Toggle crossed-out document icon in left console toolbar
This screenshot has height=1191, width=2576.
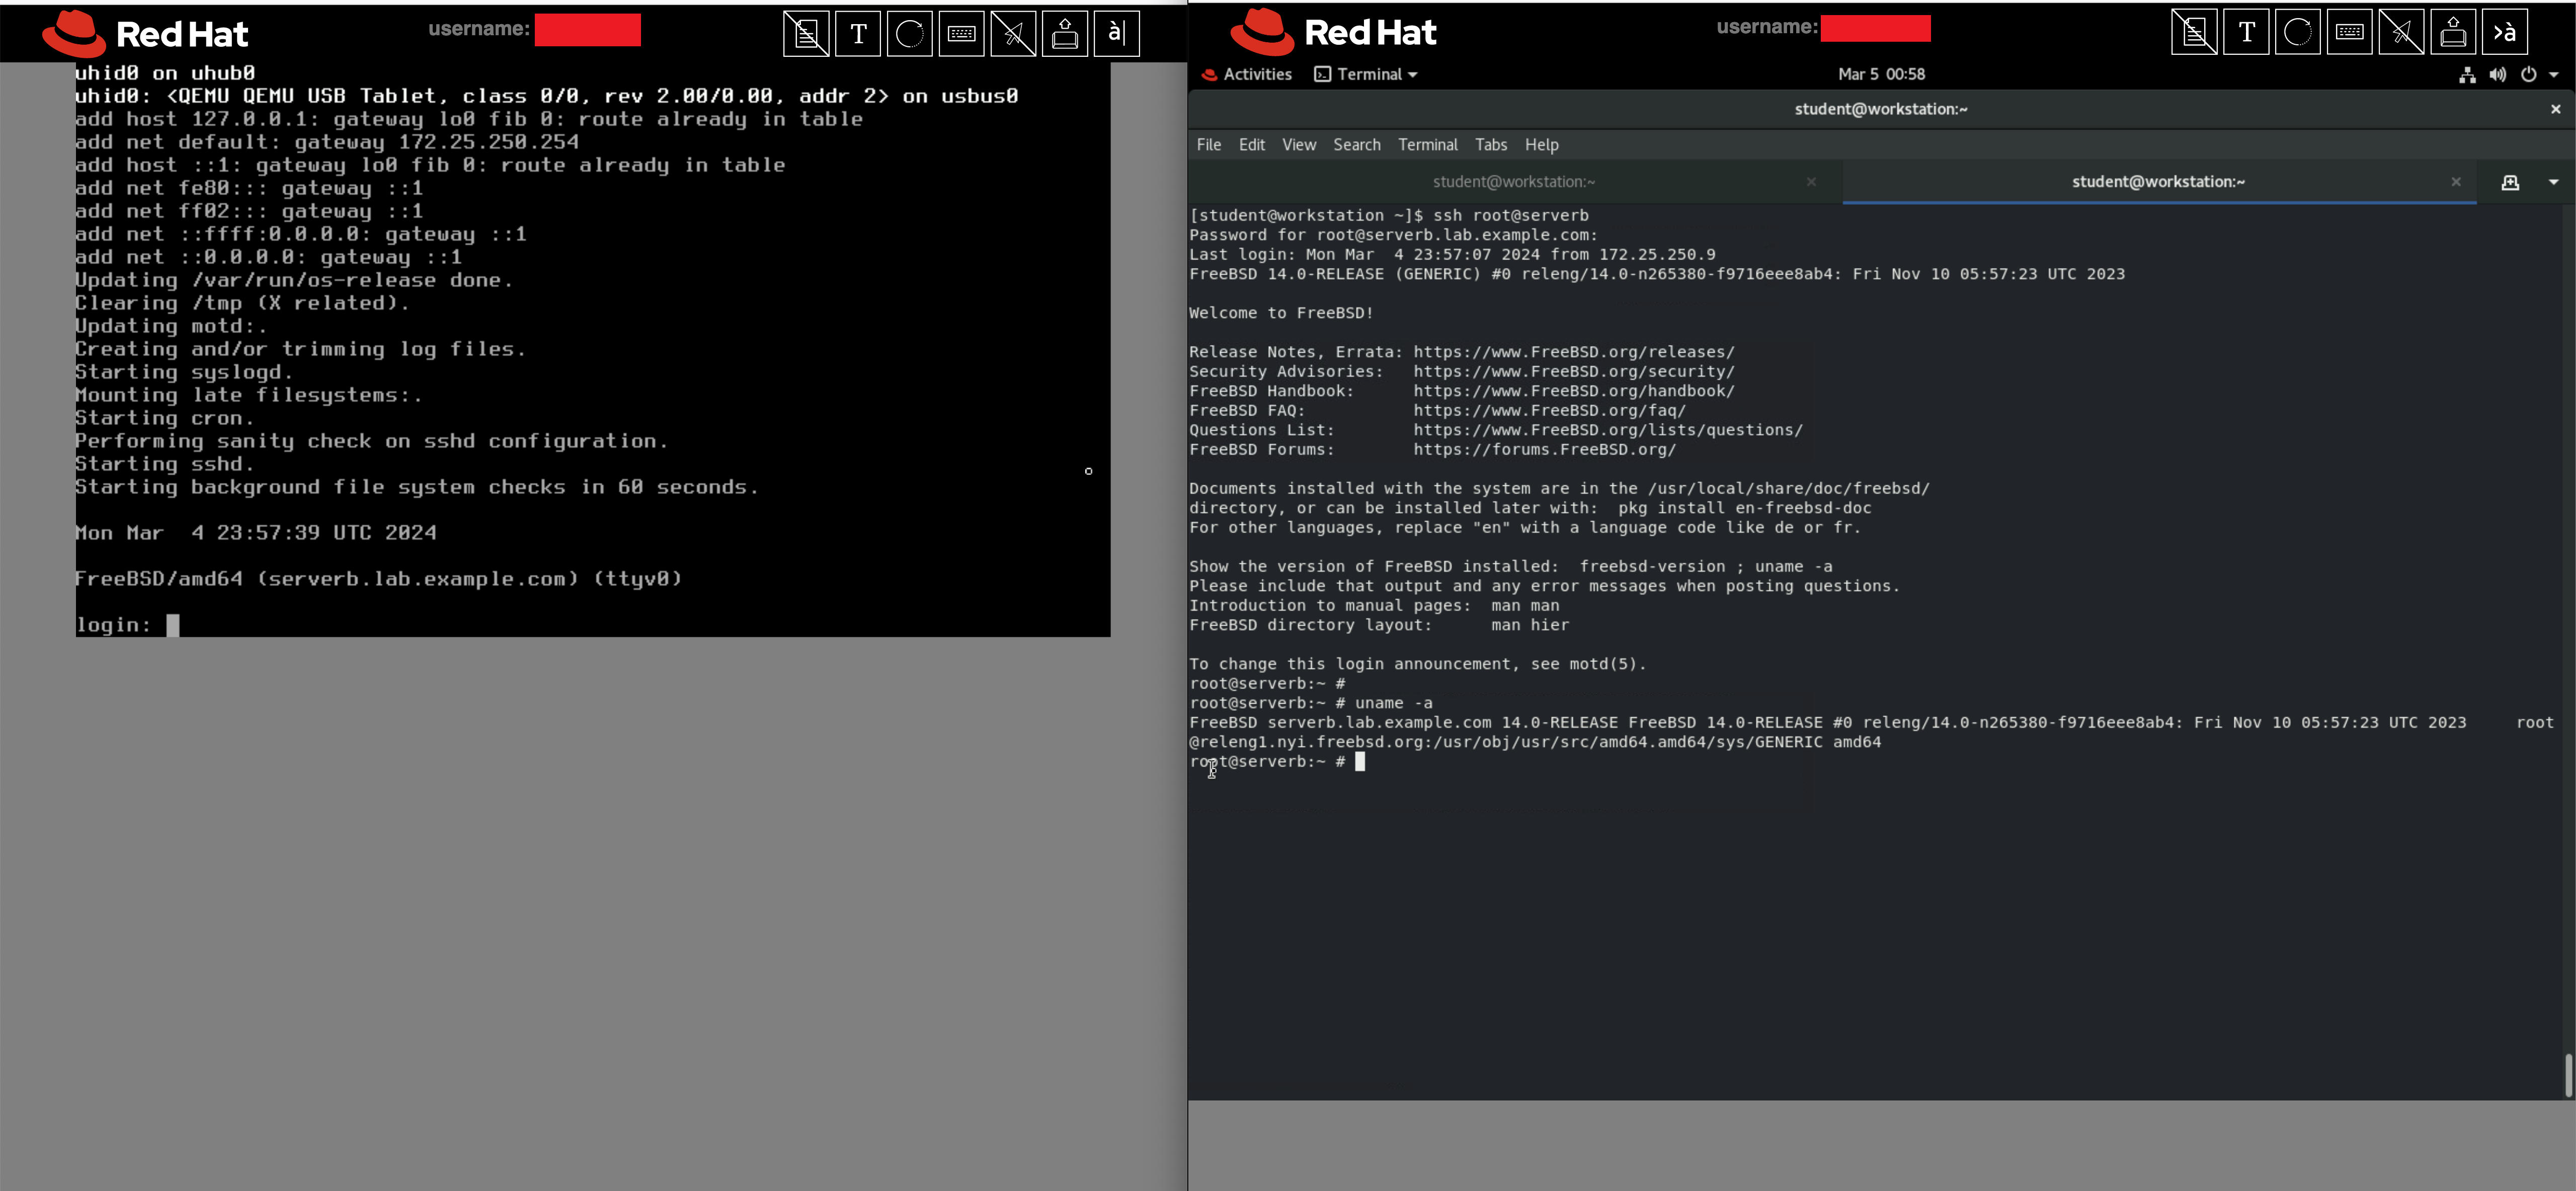coord(806,34)
